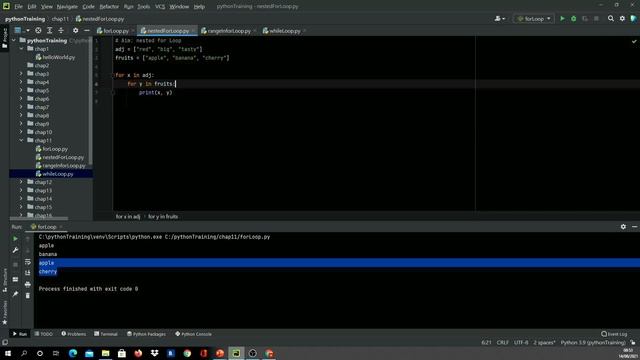The width and height of the screenshot is (640, 360).
Task: Expand the chap14 folder
Action: [x=21, y=199]
